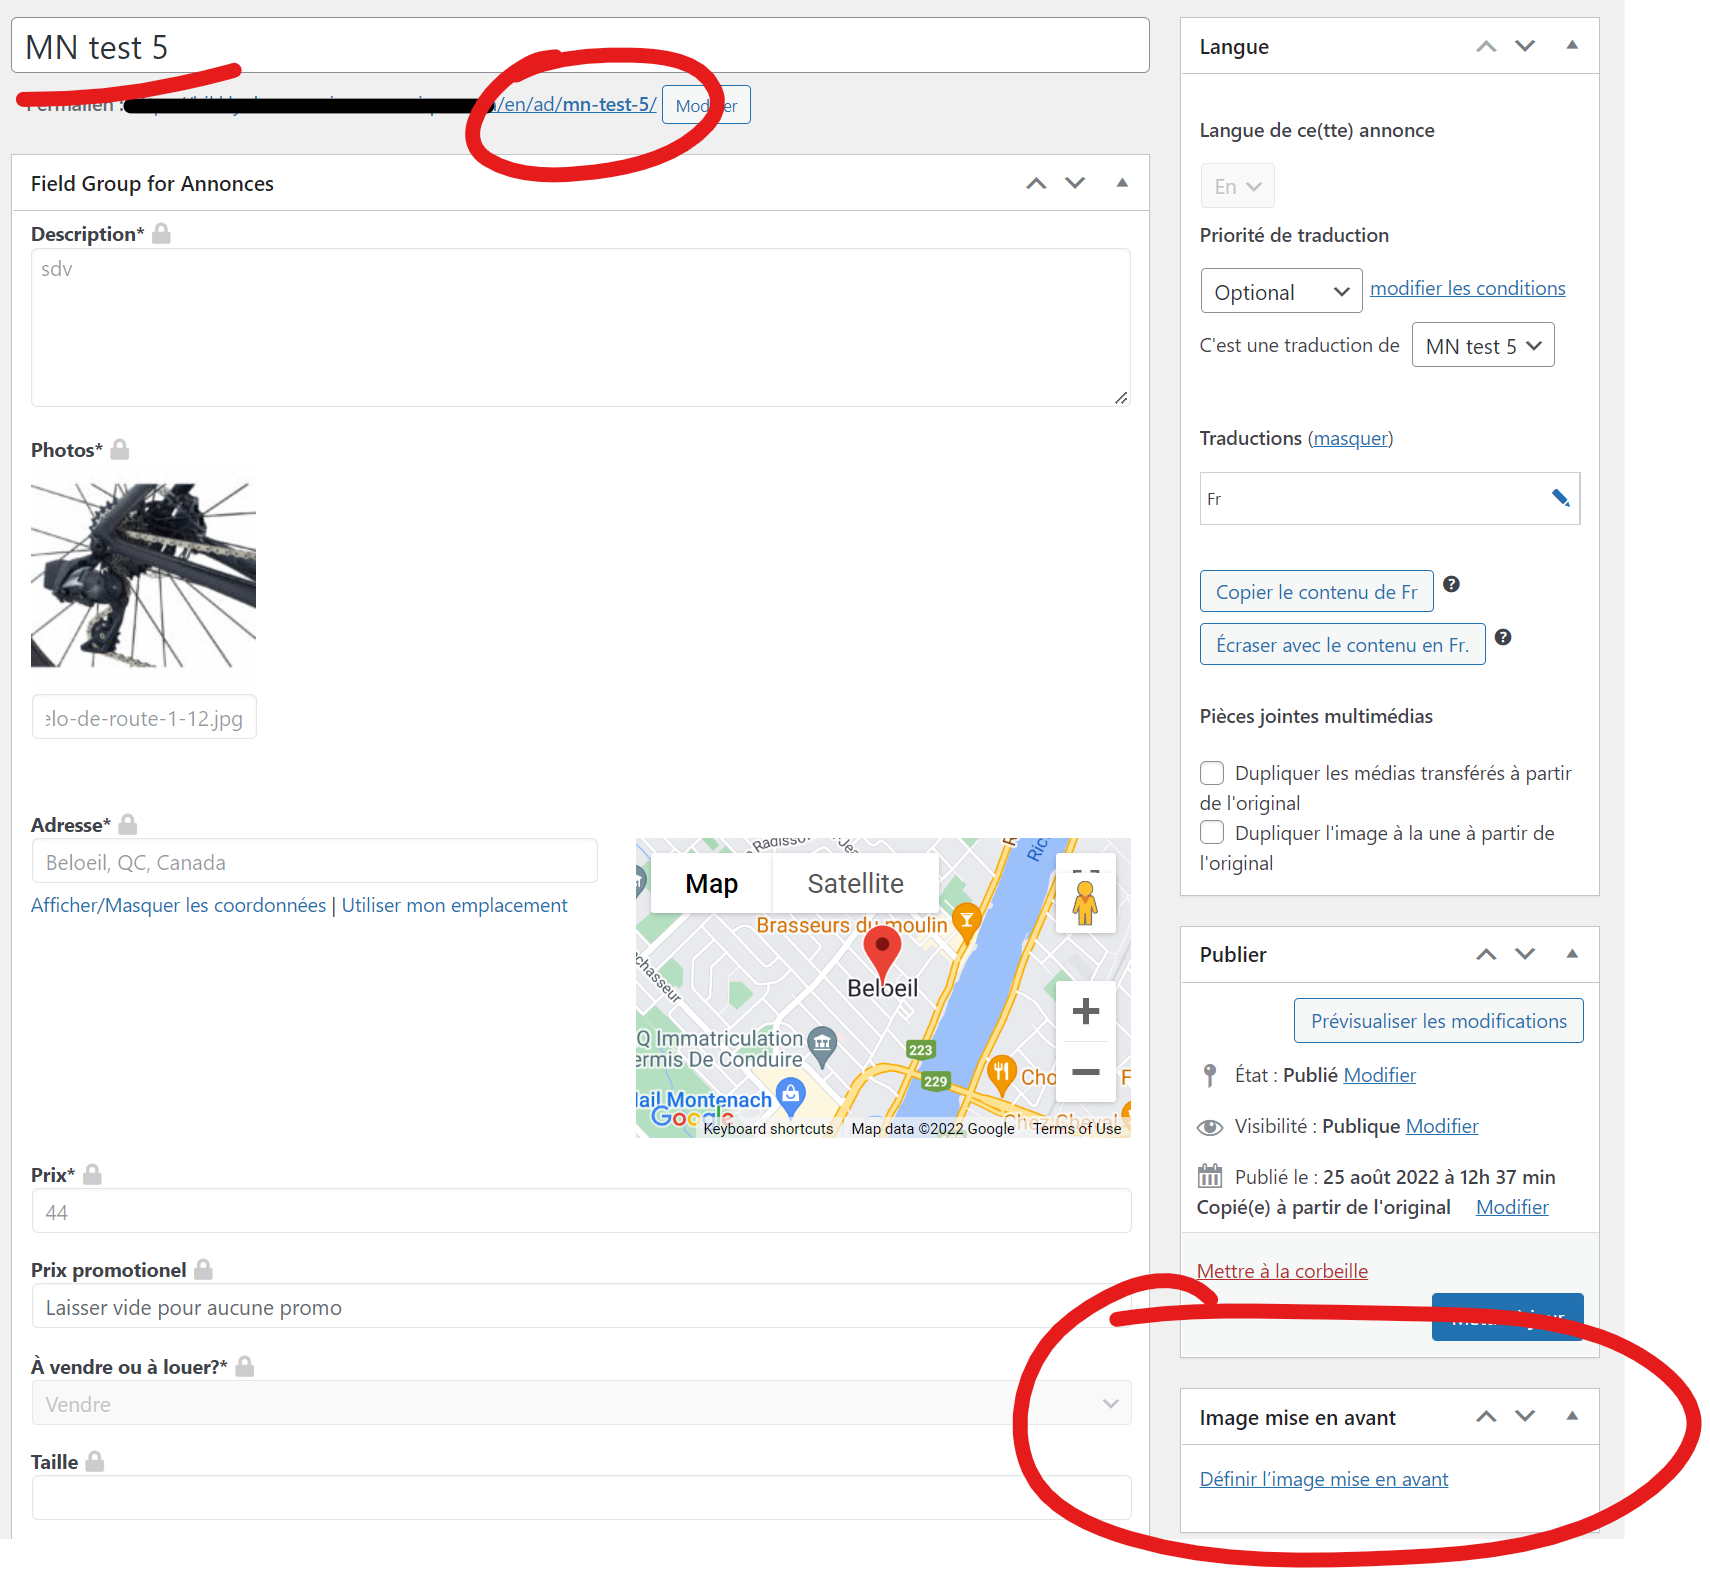Zoom out on the map with minus
This screenshot has height=1572, width=1710.
pyautogui.click(x=1085, y=1072)
